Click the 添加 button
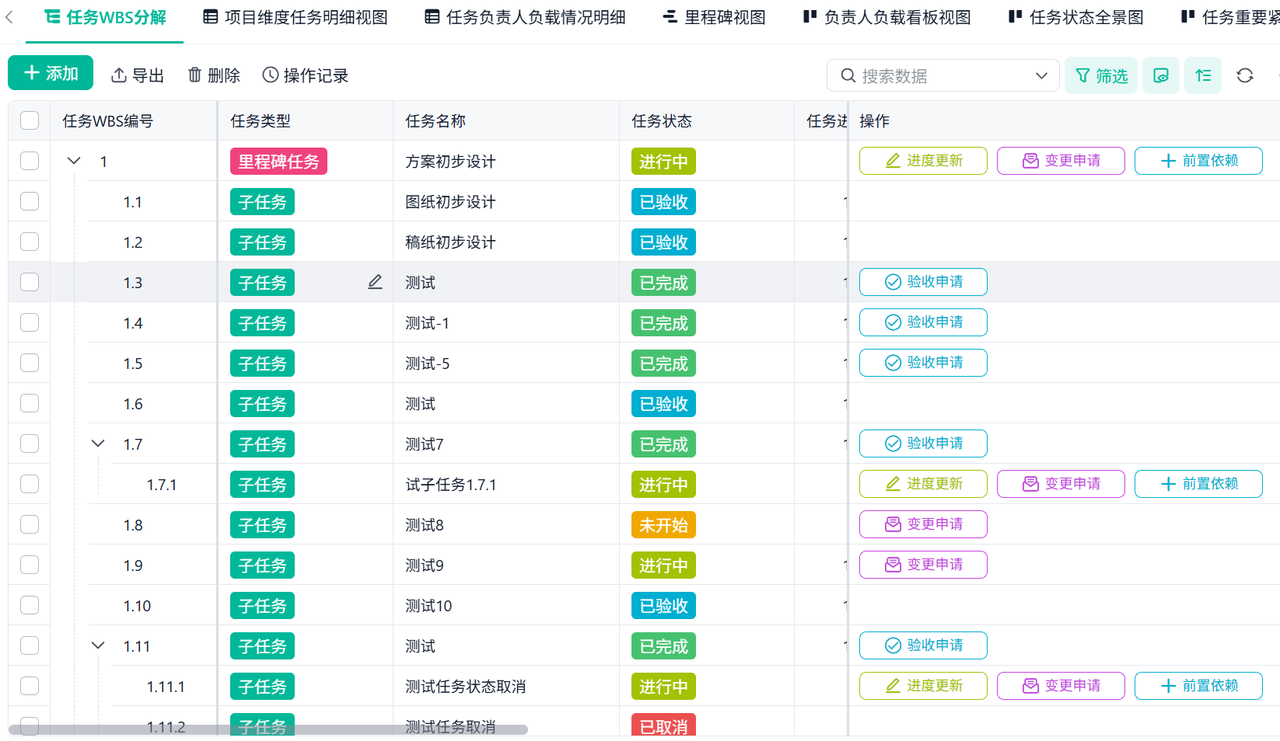The width and height of the screenshot is (1280, 741). coord(50,73)
